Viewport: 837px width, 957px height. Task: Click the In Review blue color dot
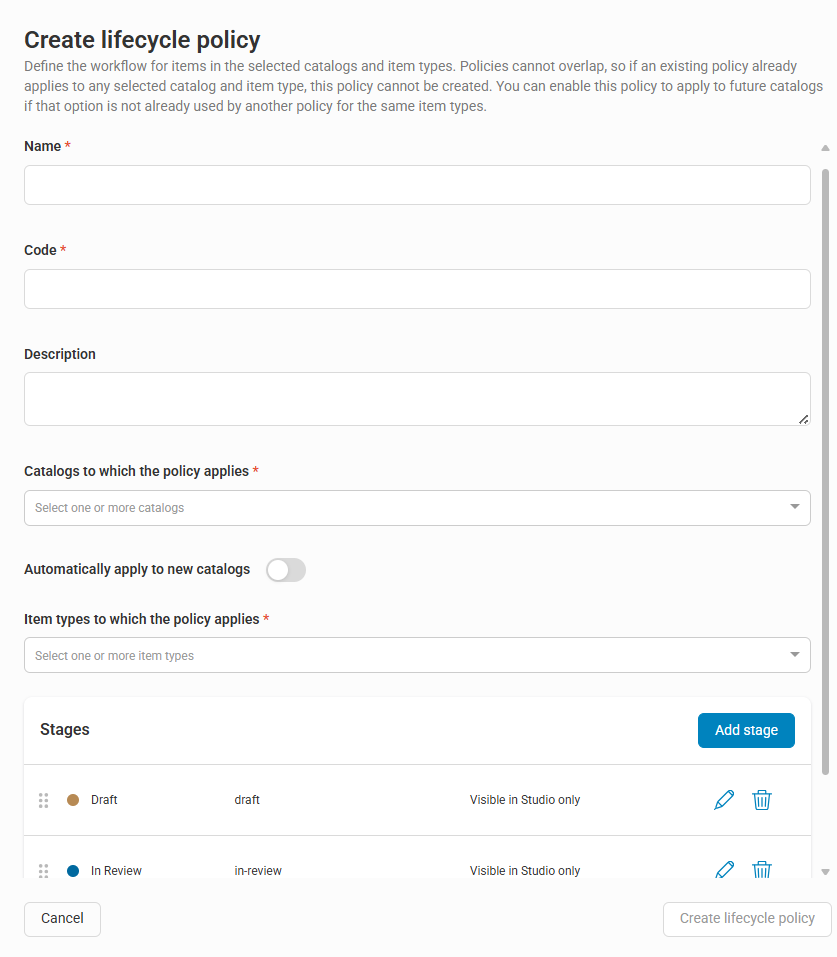point(73,871)
